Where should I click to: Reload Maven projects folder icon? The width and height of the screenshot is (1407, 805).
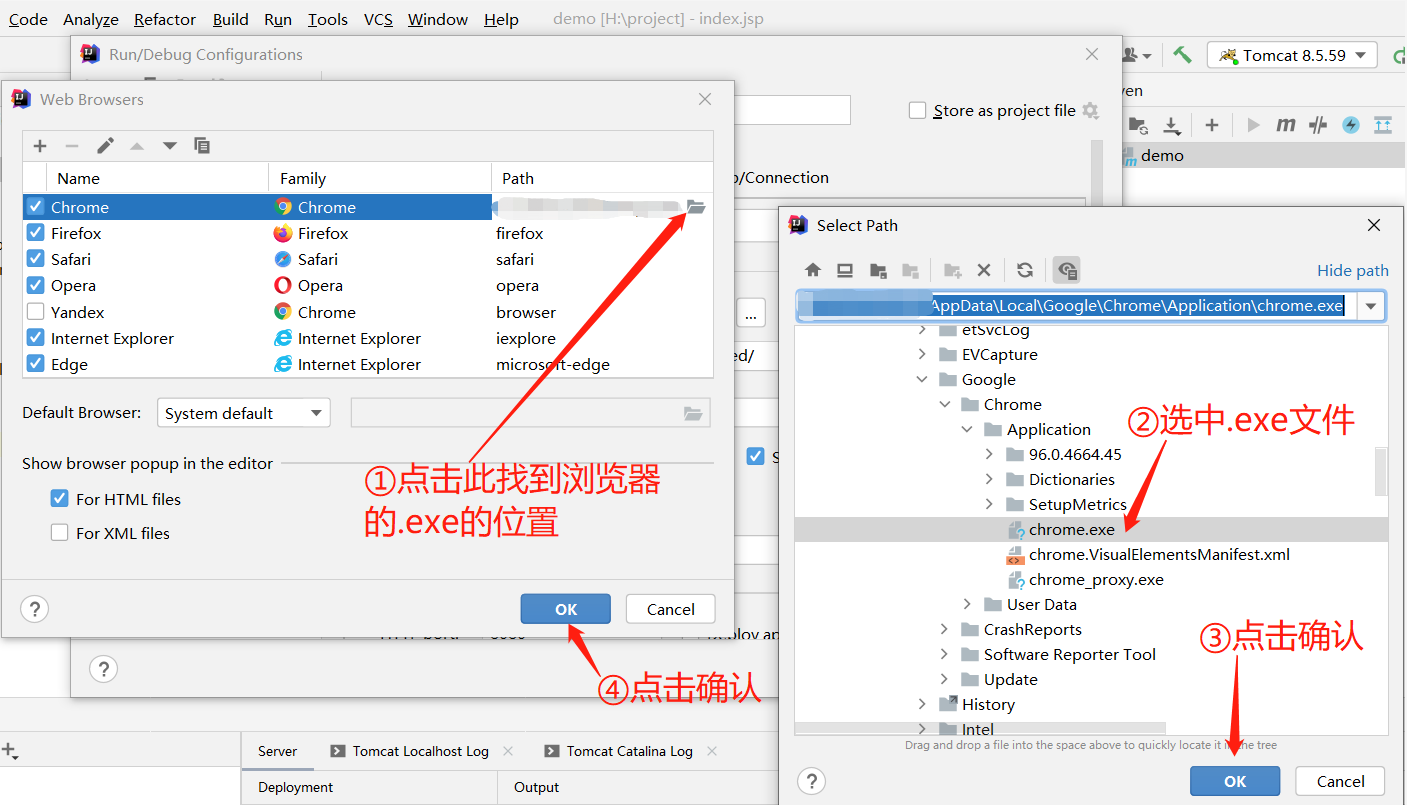pyautogui.click(x=1138, y=125)
